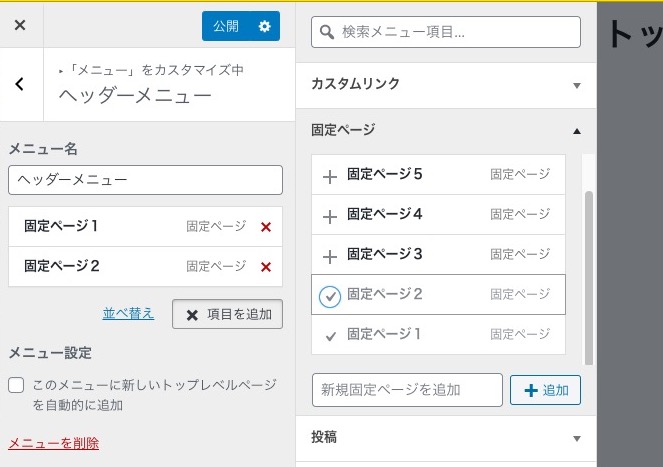Enable auto-add new top-level pages checkbox

(16, 385)
